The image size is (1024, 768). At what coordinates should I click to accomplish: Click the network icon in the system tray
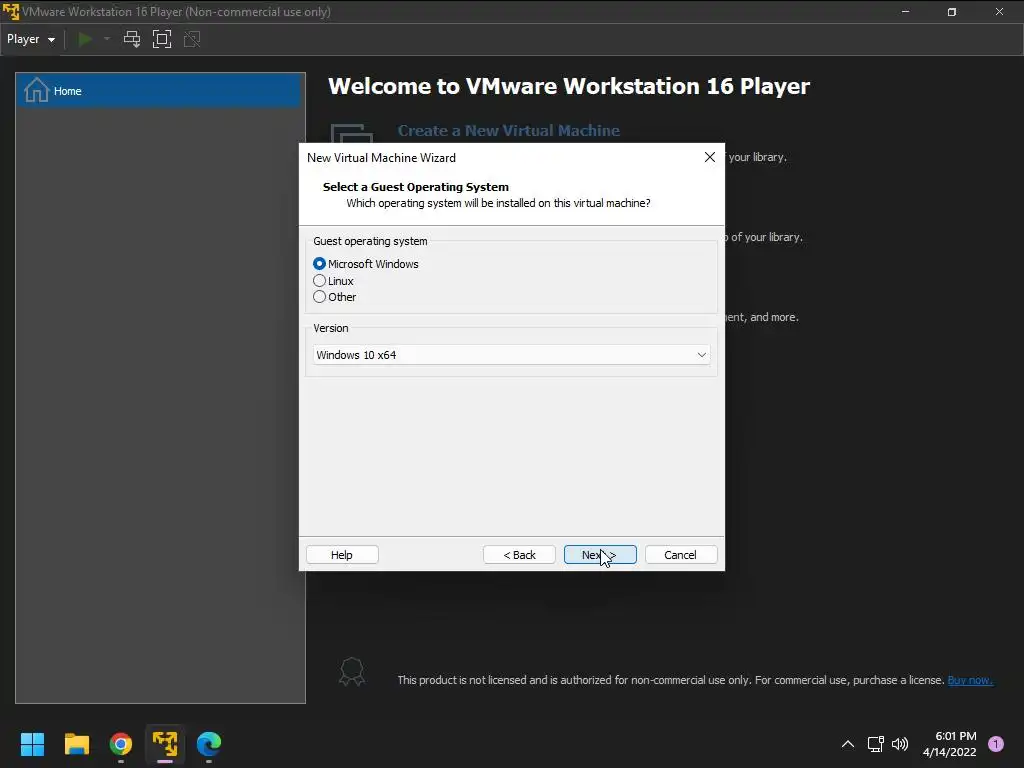point(875,744)
